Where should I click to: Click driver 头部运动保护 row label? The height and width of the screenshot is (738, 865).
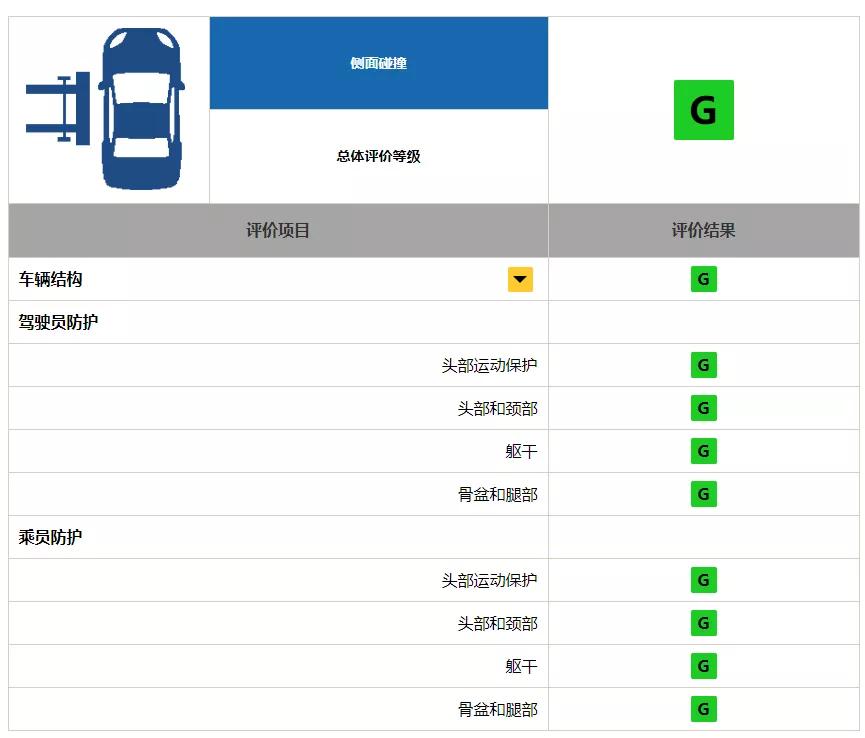coord(489,365)
